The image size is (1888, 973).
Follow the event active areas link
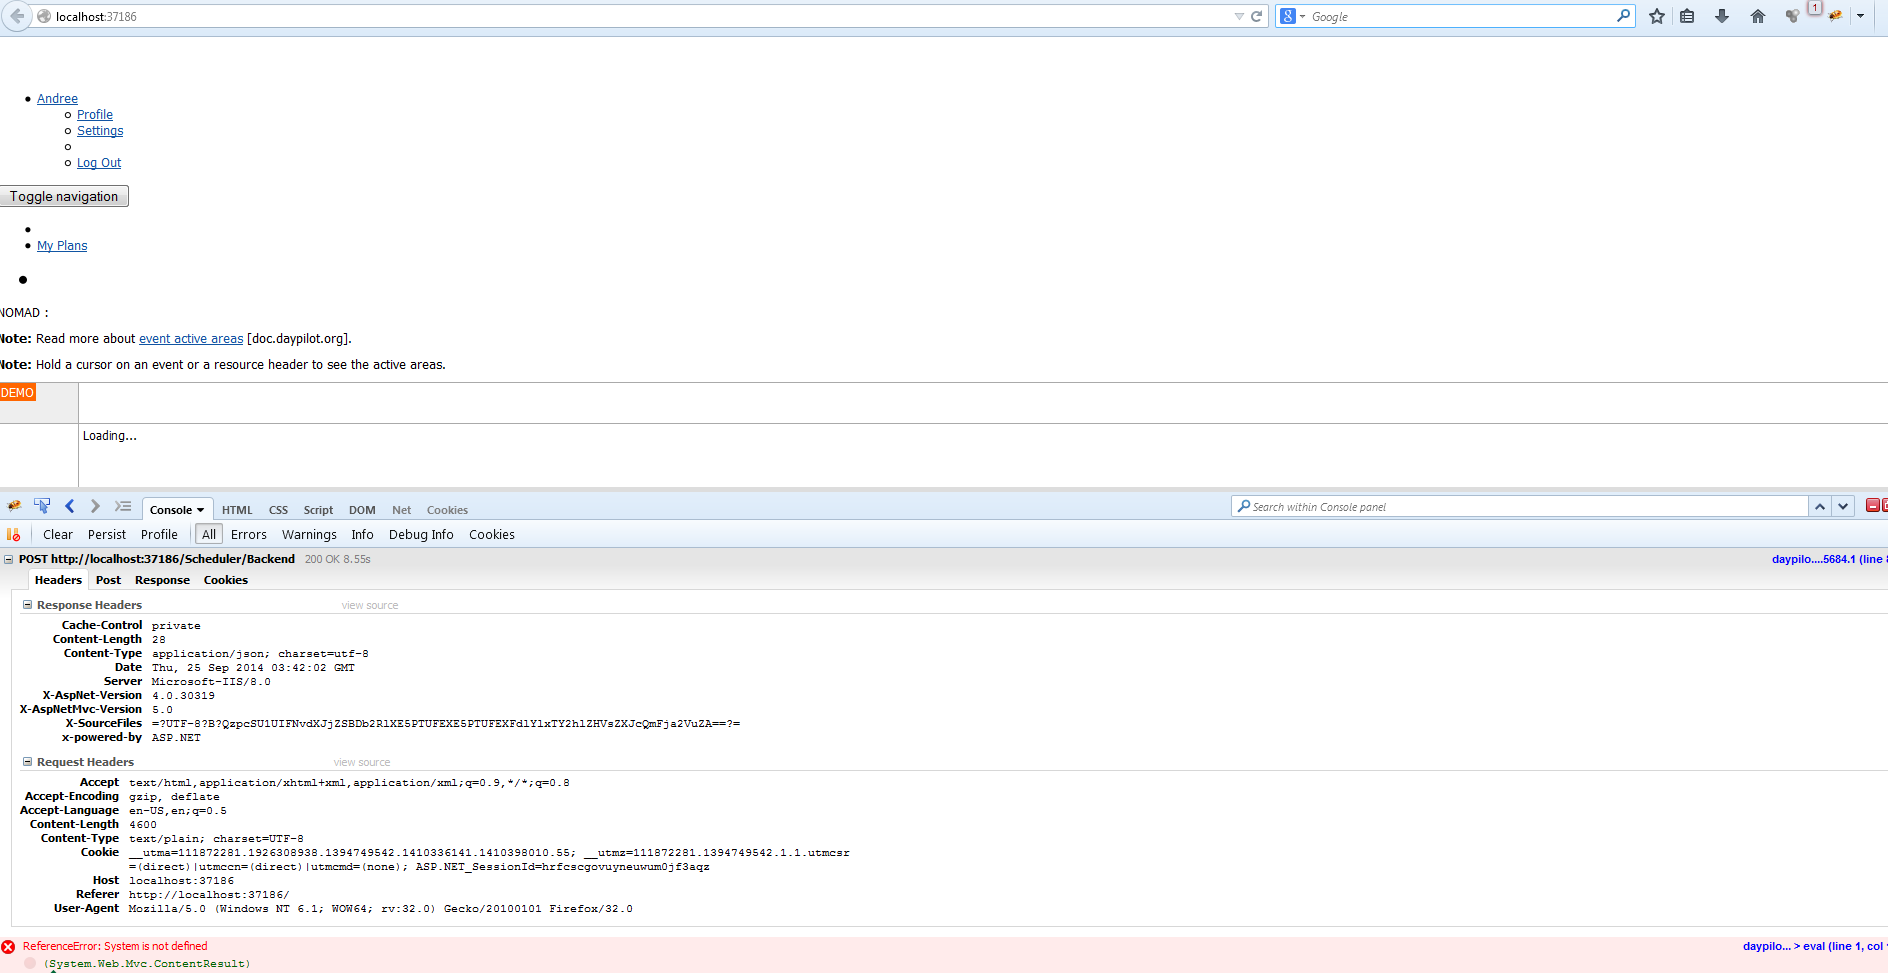point(191,339)
